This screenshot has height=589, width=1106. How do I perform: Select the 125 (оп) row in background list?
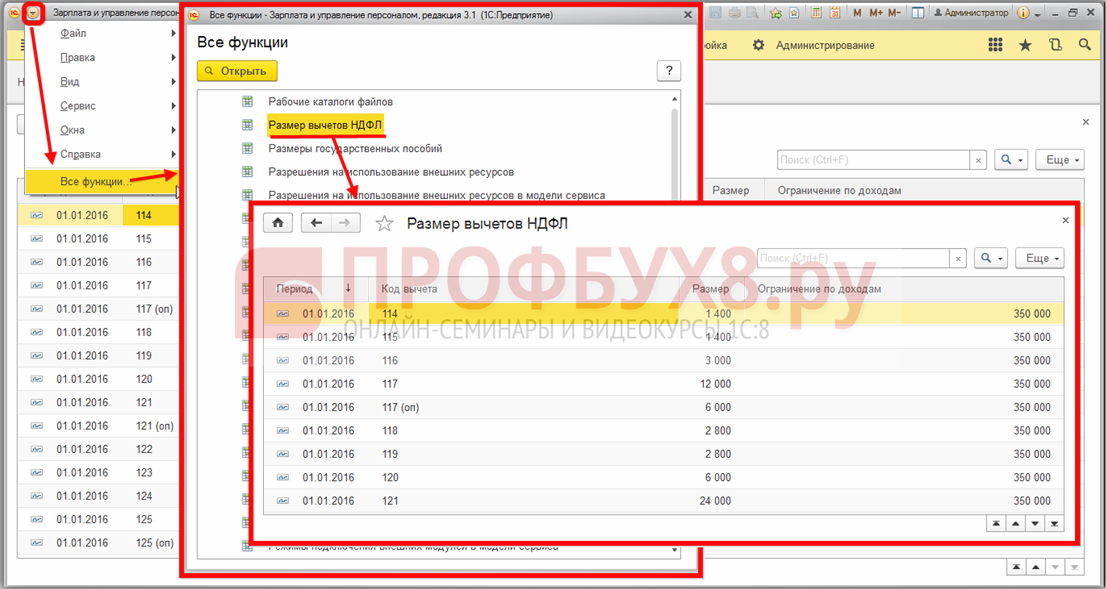pos(98,542)
